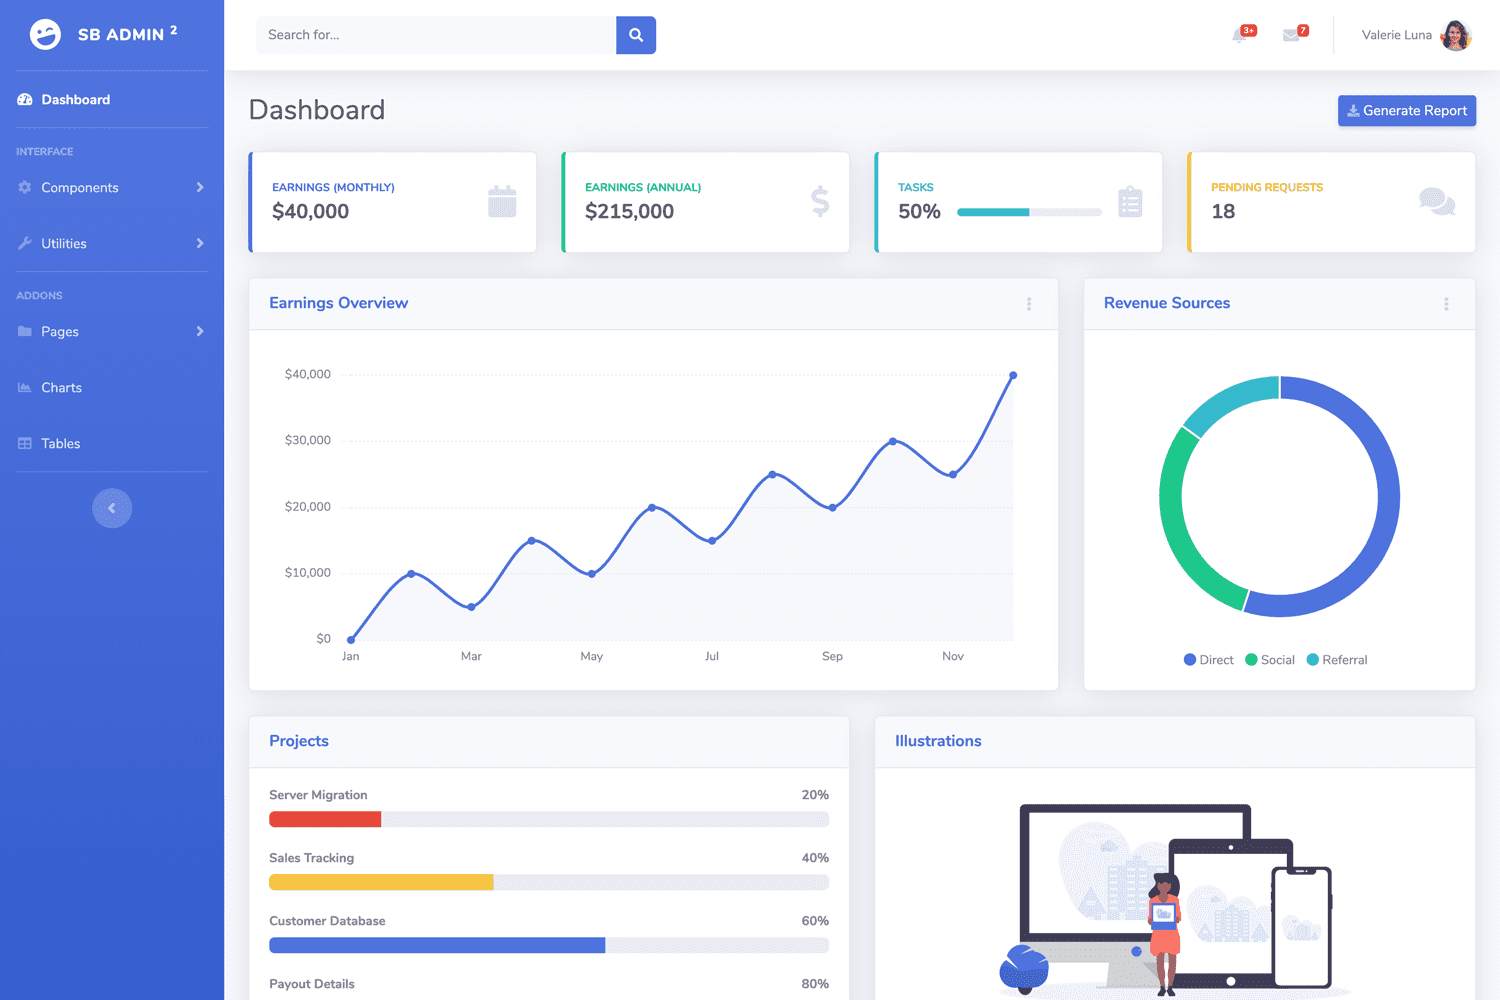This screenshot has width=1500, height=1000.
Task: Expand the Utilities menu chevron
Action: (199, 243)
